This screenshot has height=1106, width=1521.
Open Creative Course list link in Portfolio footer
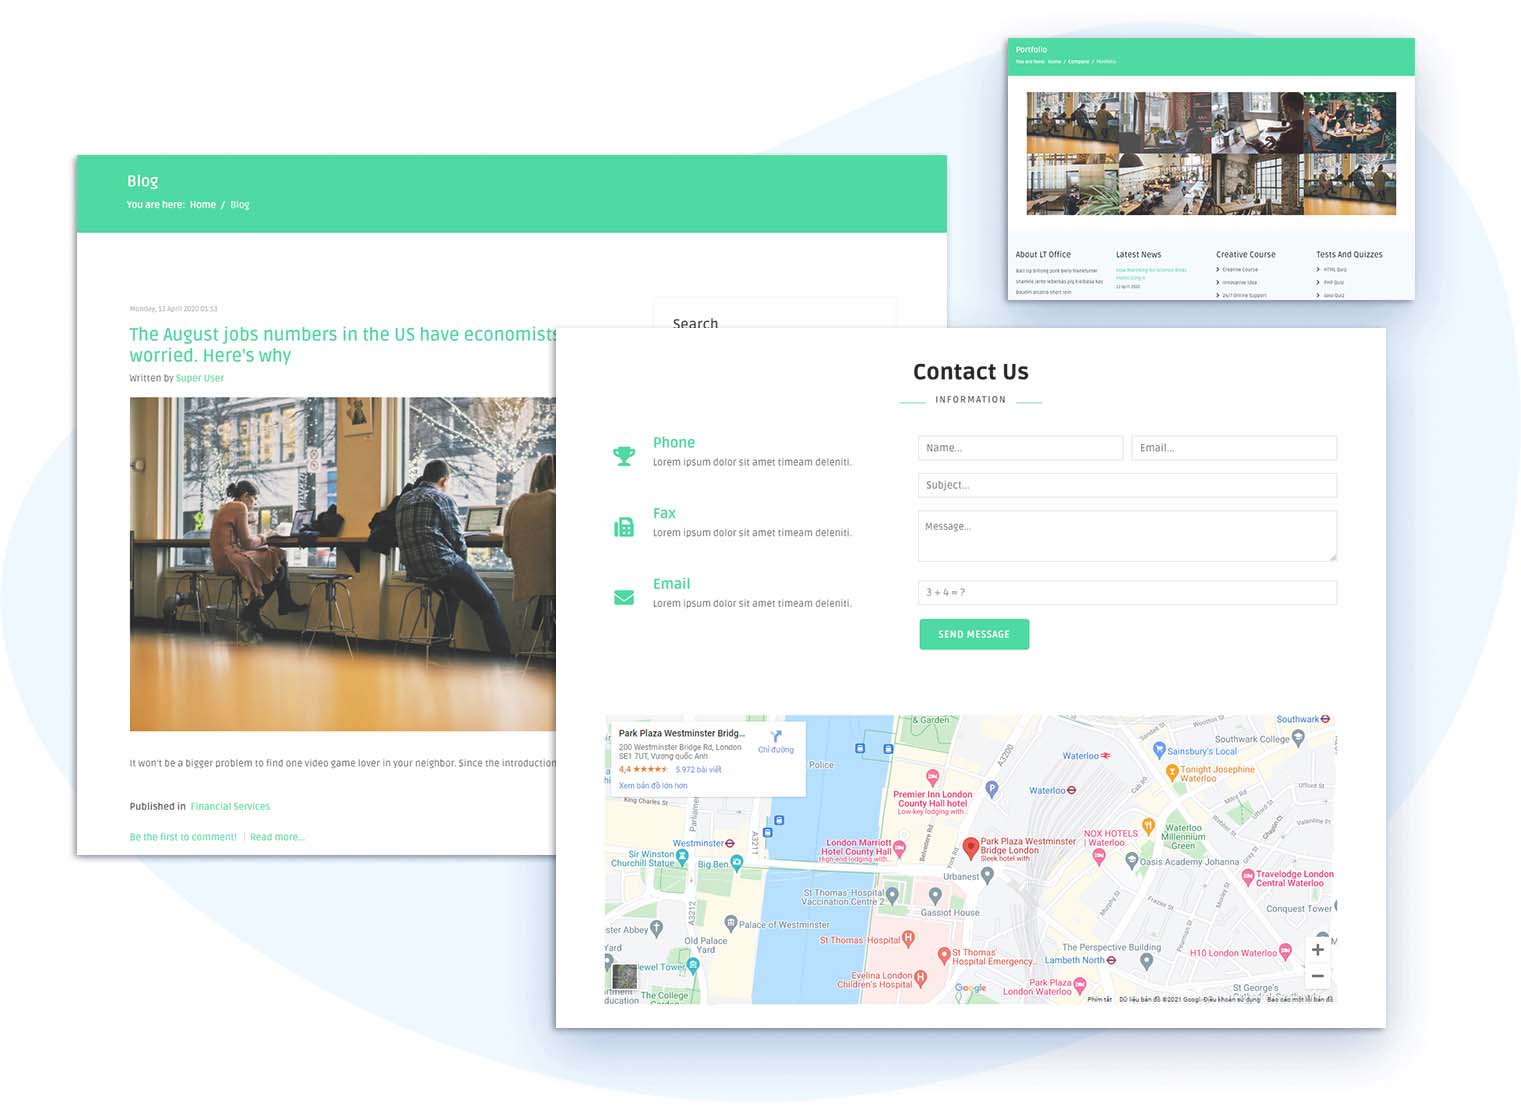1240,270
